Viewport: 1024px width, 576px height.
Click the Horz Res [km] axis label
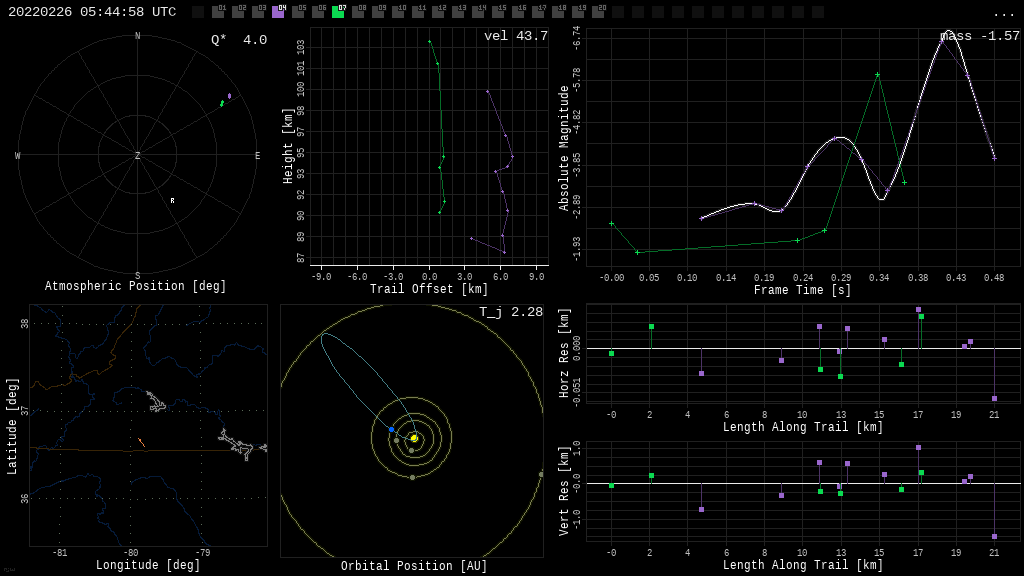564,353
